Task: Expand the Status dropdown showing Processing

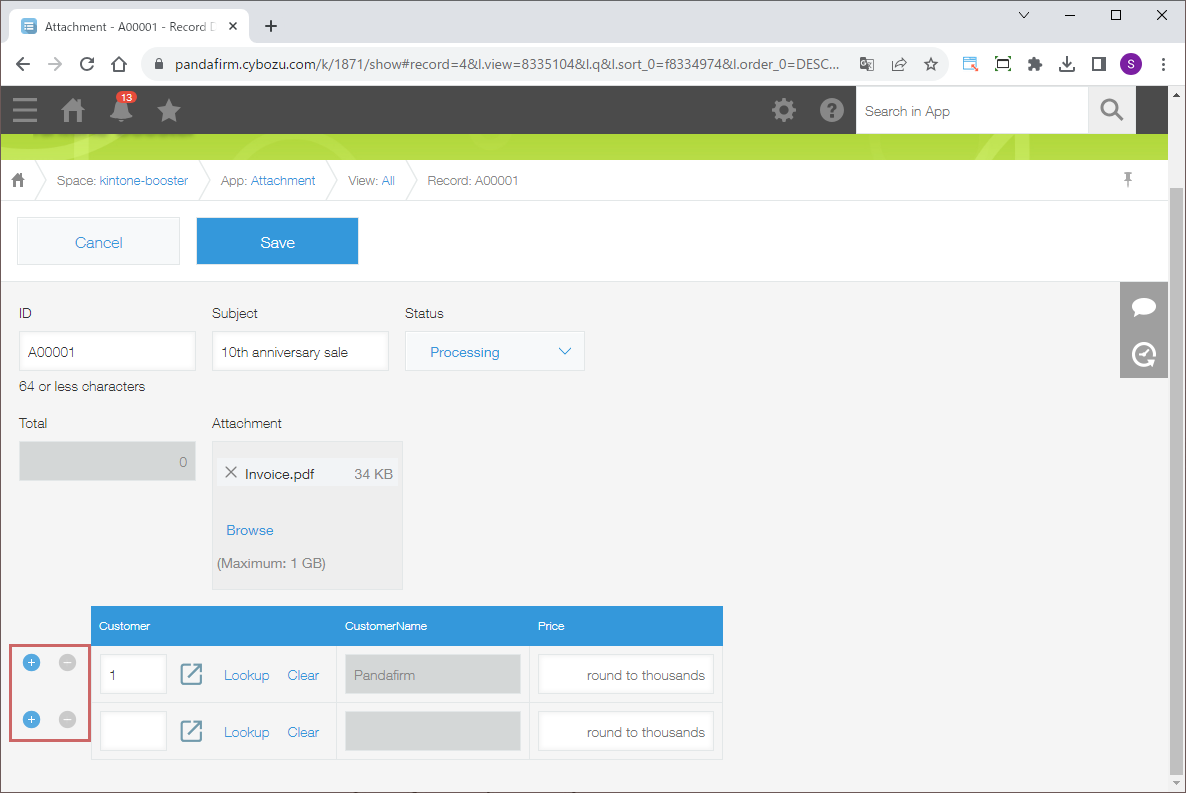Action: coord(494,352)
